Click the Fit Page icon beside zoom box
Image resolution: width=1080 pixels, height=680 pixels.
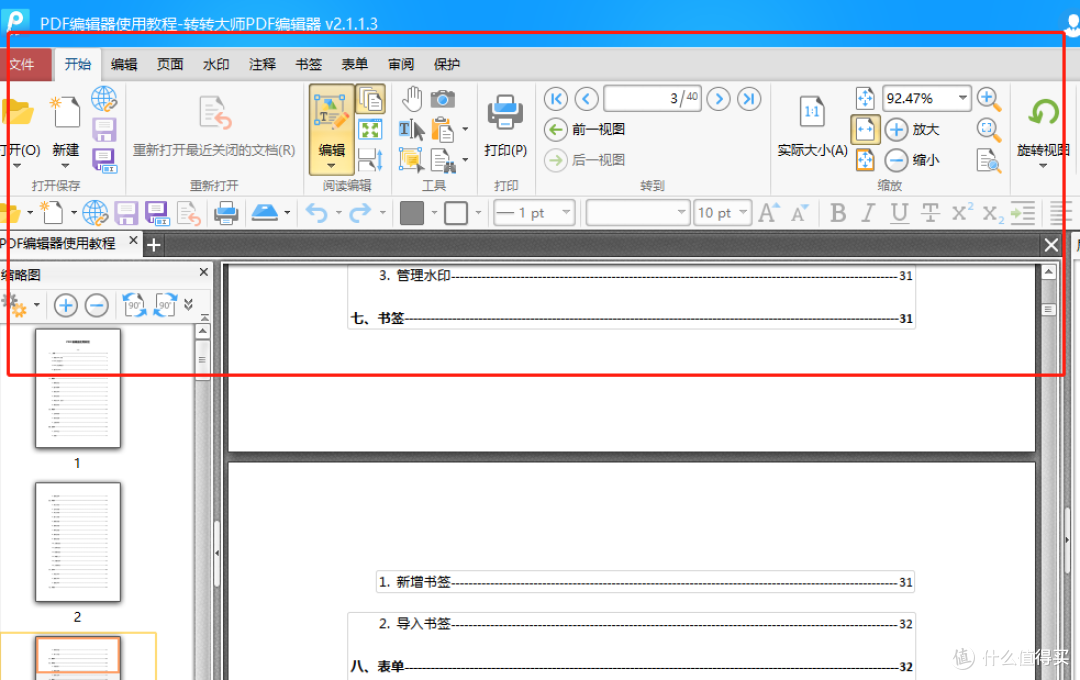click(865, 99)
